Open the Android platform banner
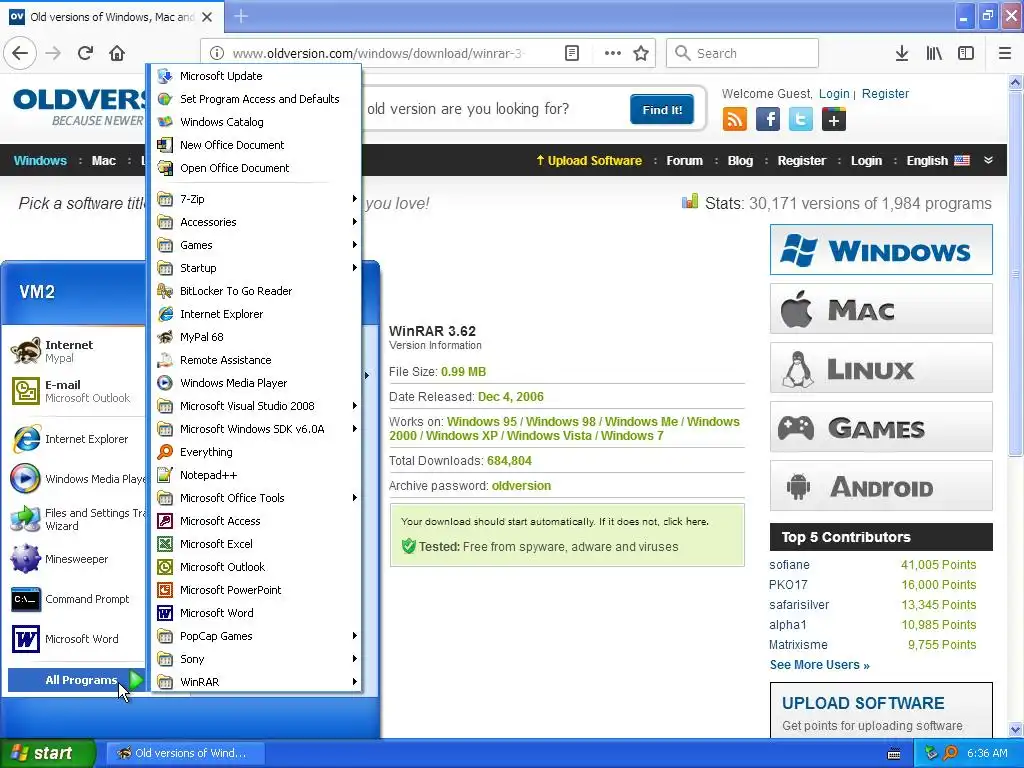 (881, 486)
